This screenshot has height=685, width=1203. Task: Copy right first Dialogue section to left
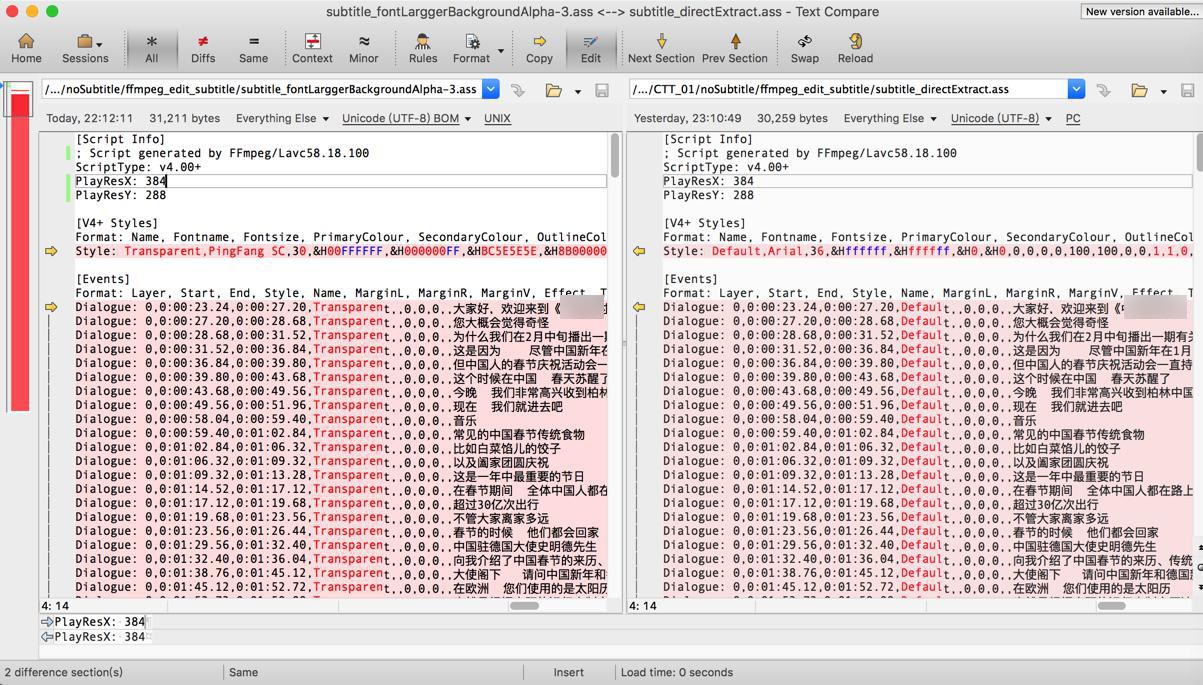point(639,307)
